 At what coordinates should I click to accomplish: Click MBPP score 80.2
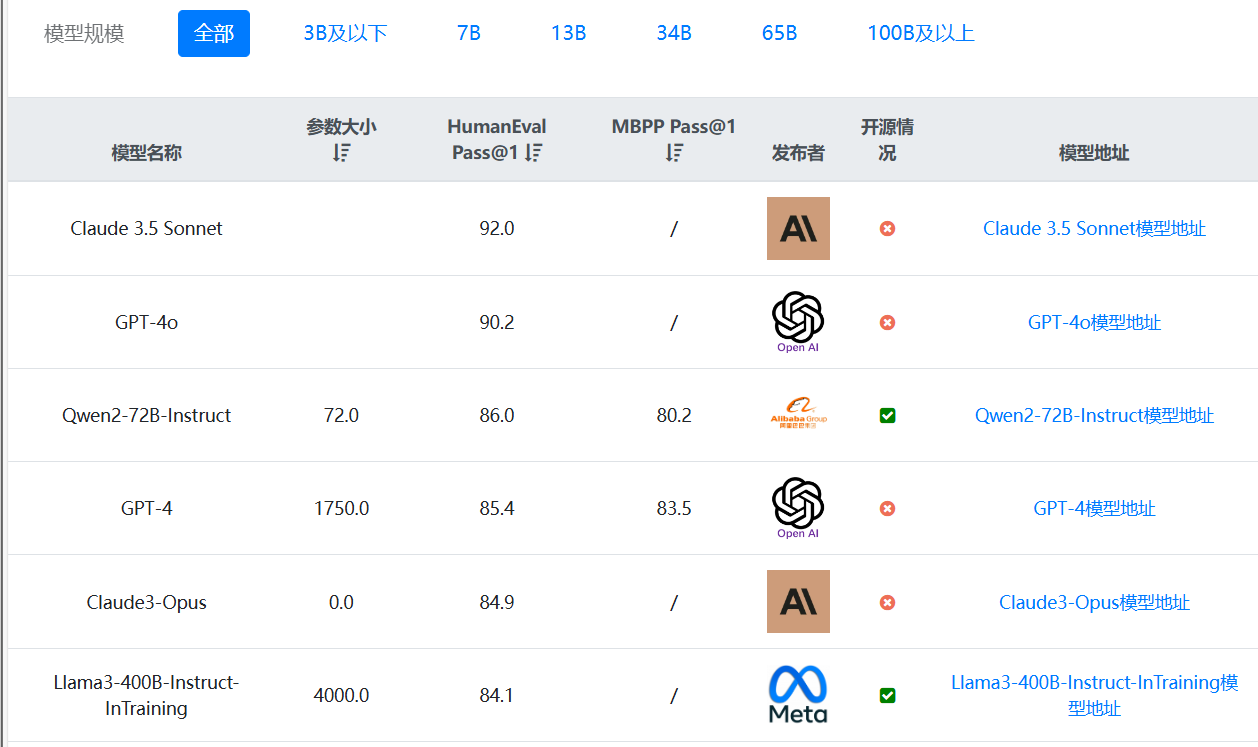(674, 415)
